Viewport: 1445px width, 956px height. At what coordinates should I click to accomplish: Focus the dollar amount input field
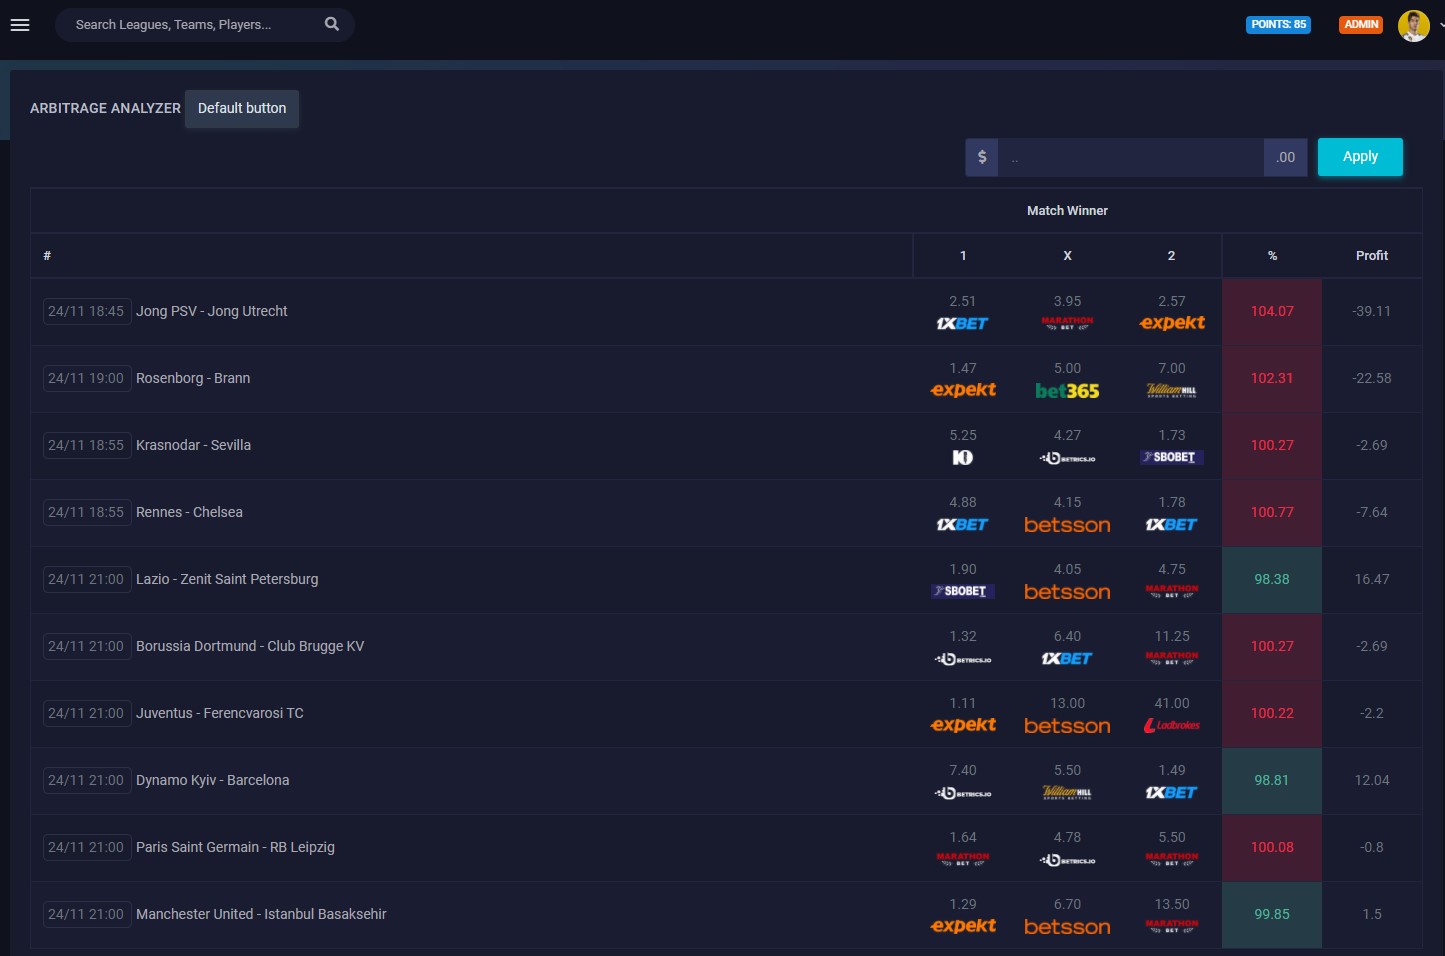[1130, 157]
